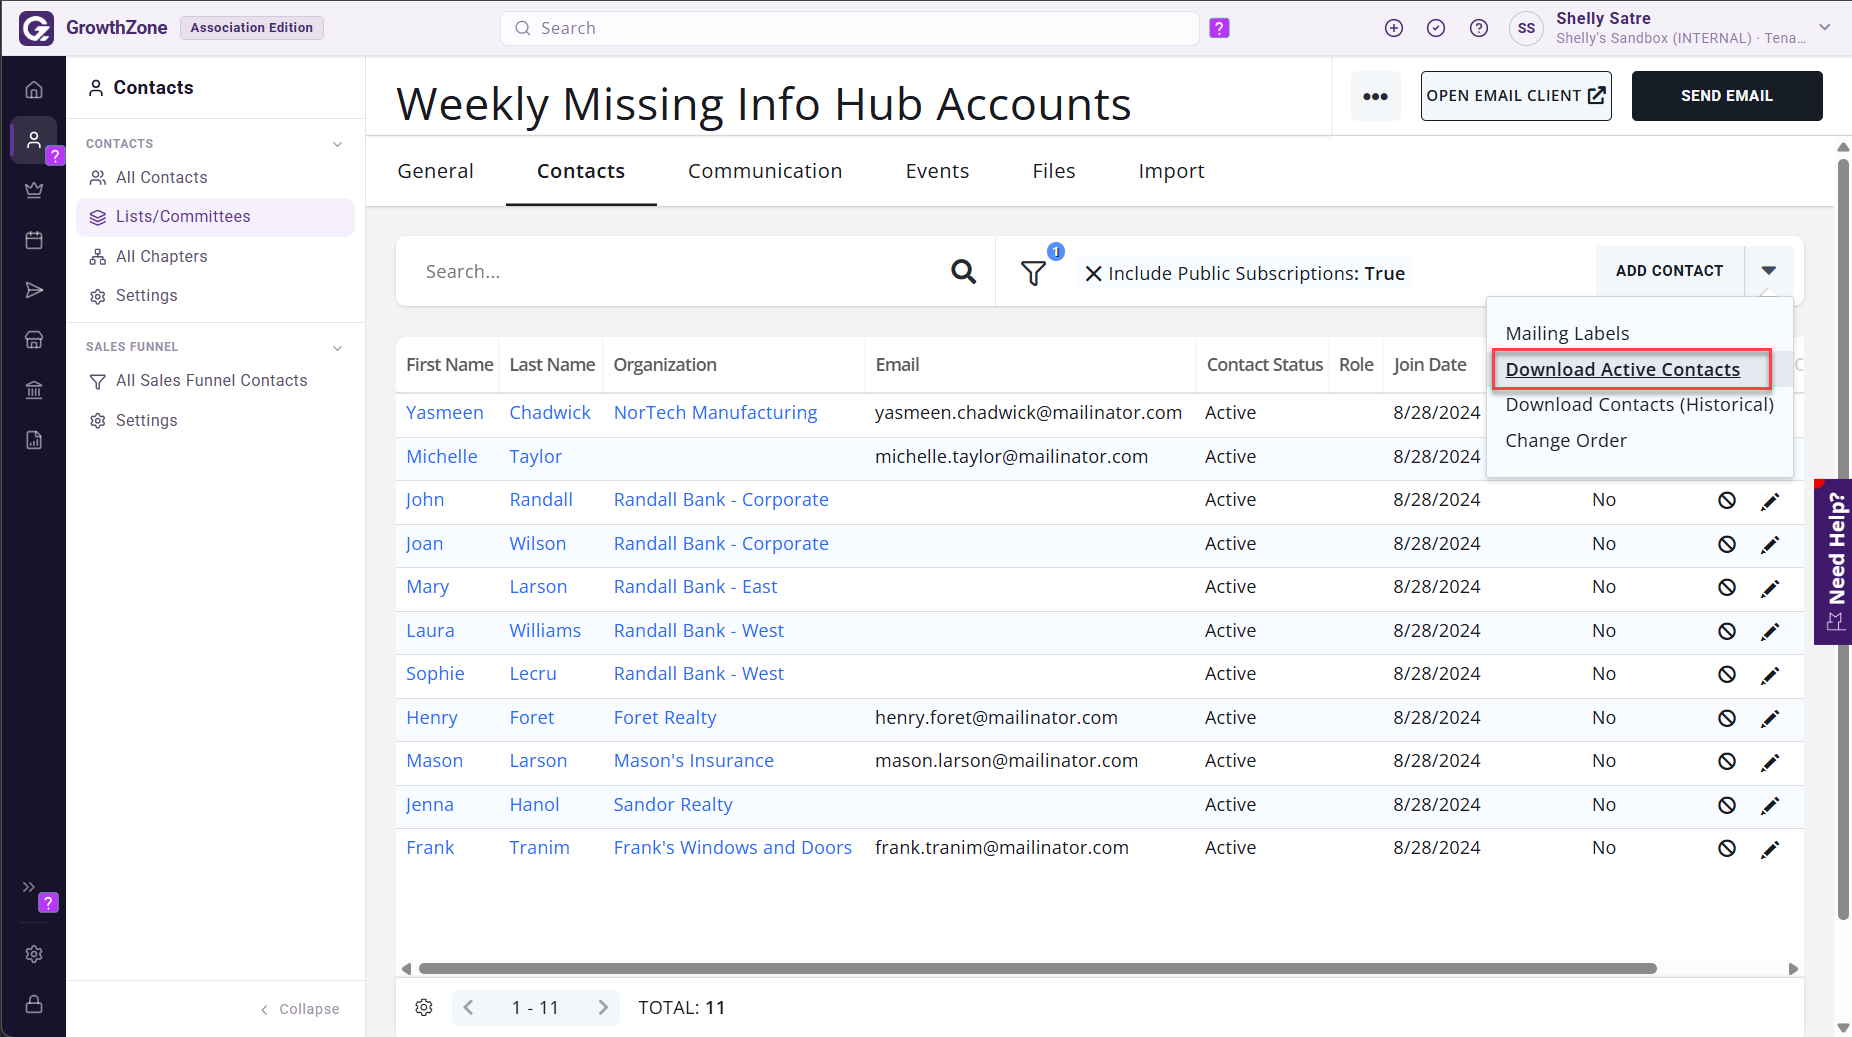
Task: Click the magnifier icon in contacts search
Action: coord(963,271)
